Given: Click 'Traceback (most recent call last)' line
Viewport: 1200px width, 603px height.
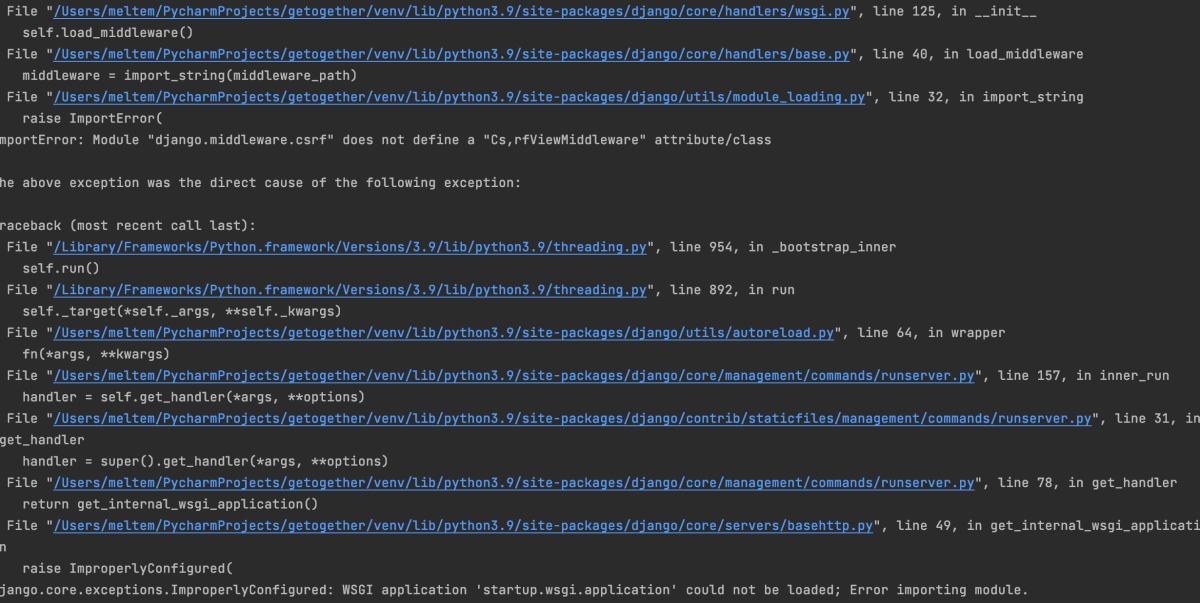Looking at the screenshot, I should 128,226.
